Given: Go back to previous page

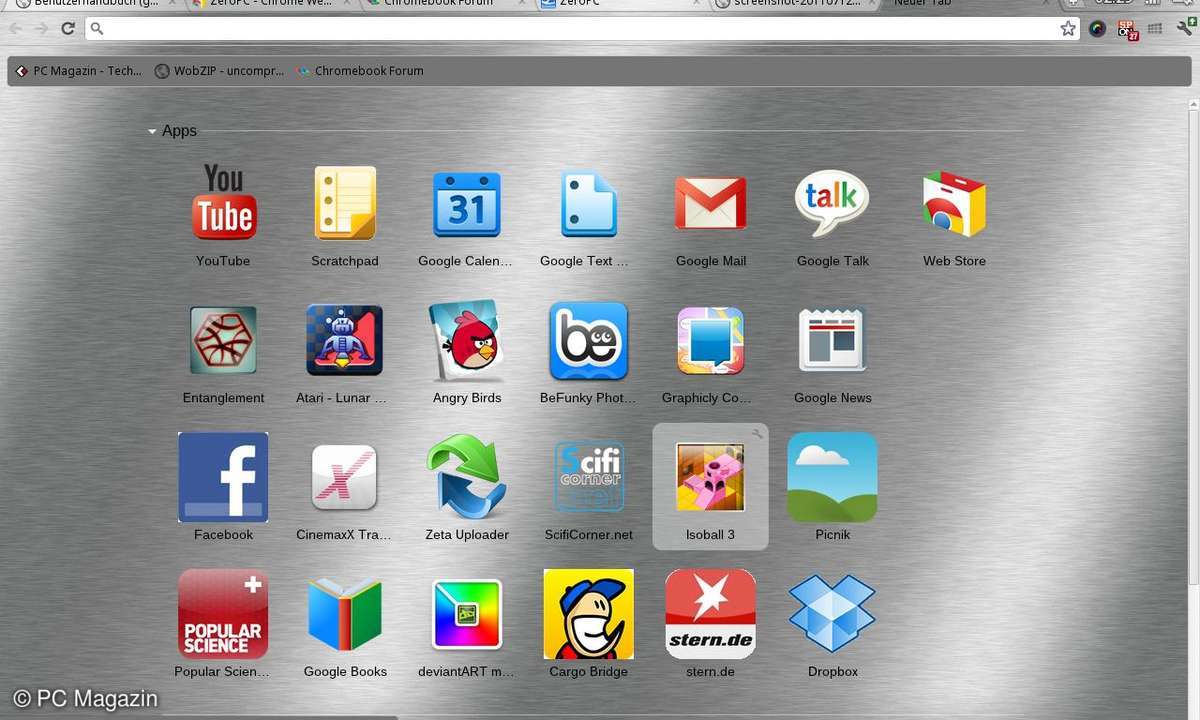Looking at the screenshot, I should click(x=16, y=29).
